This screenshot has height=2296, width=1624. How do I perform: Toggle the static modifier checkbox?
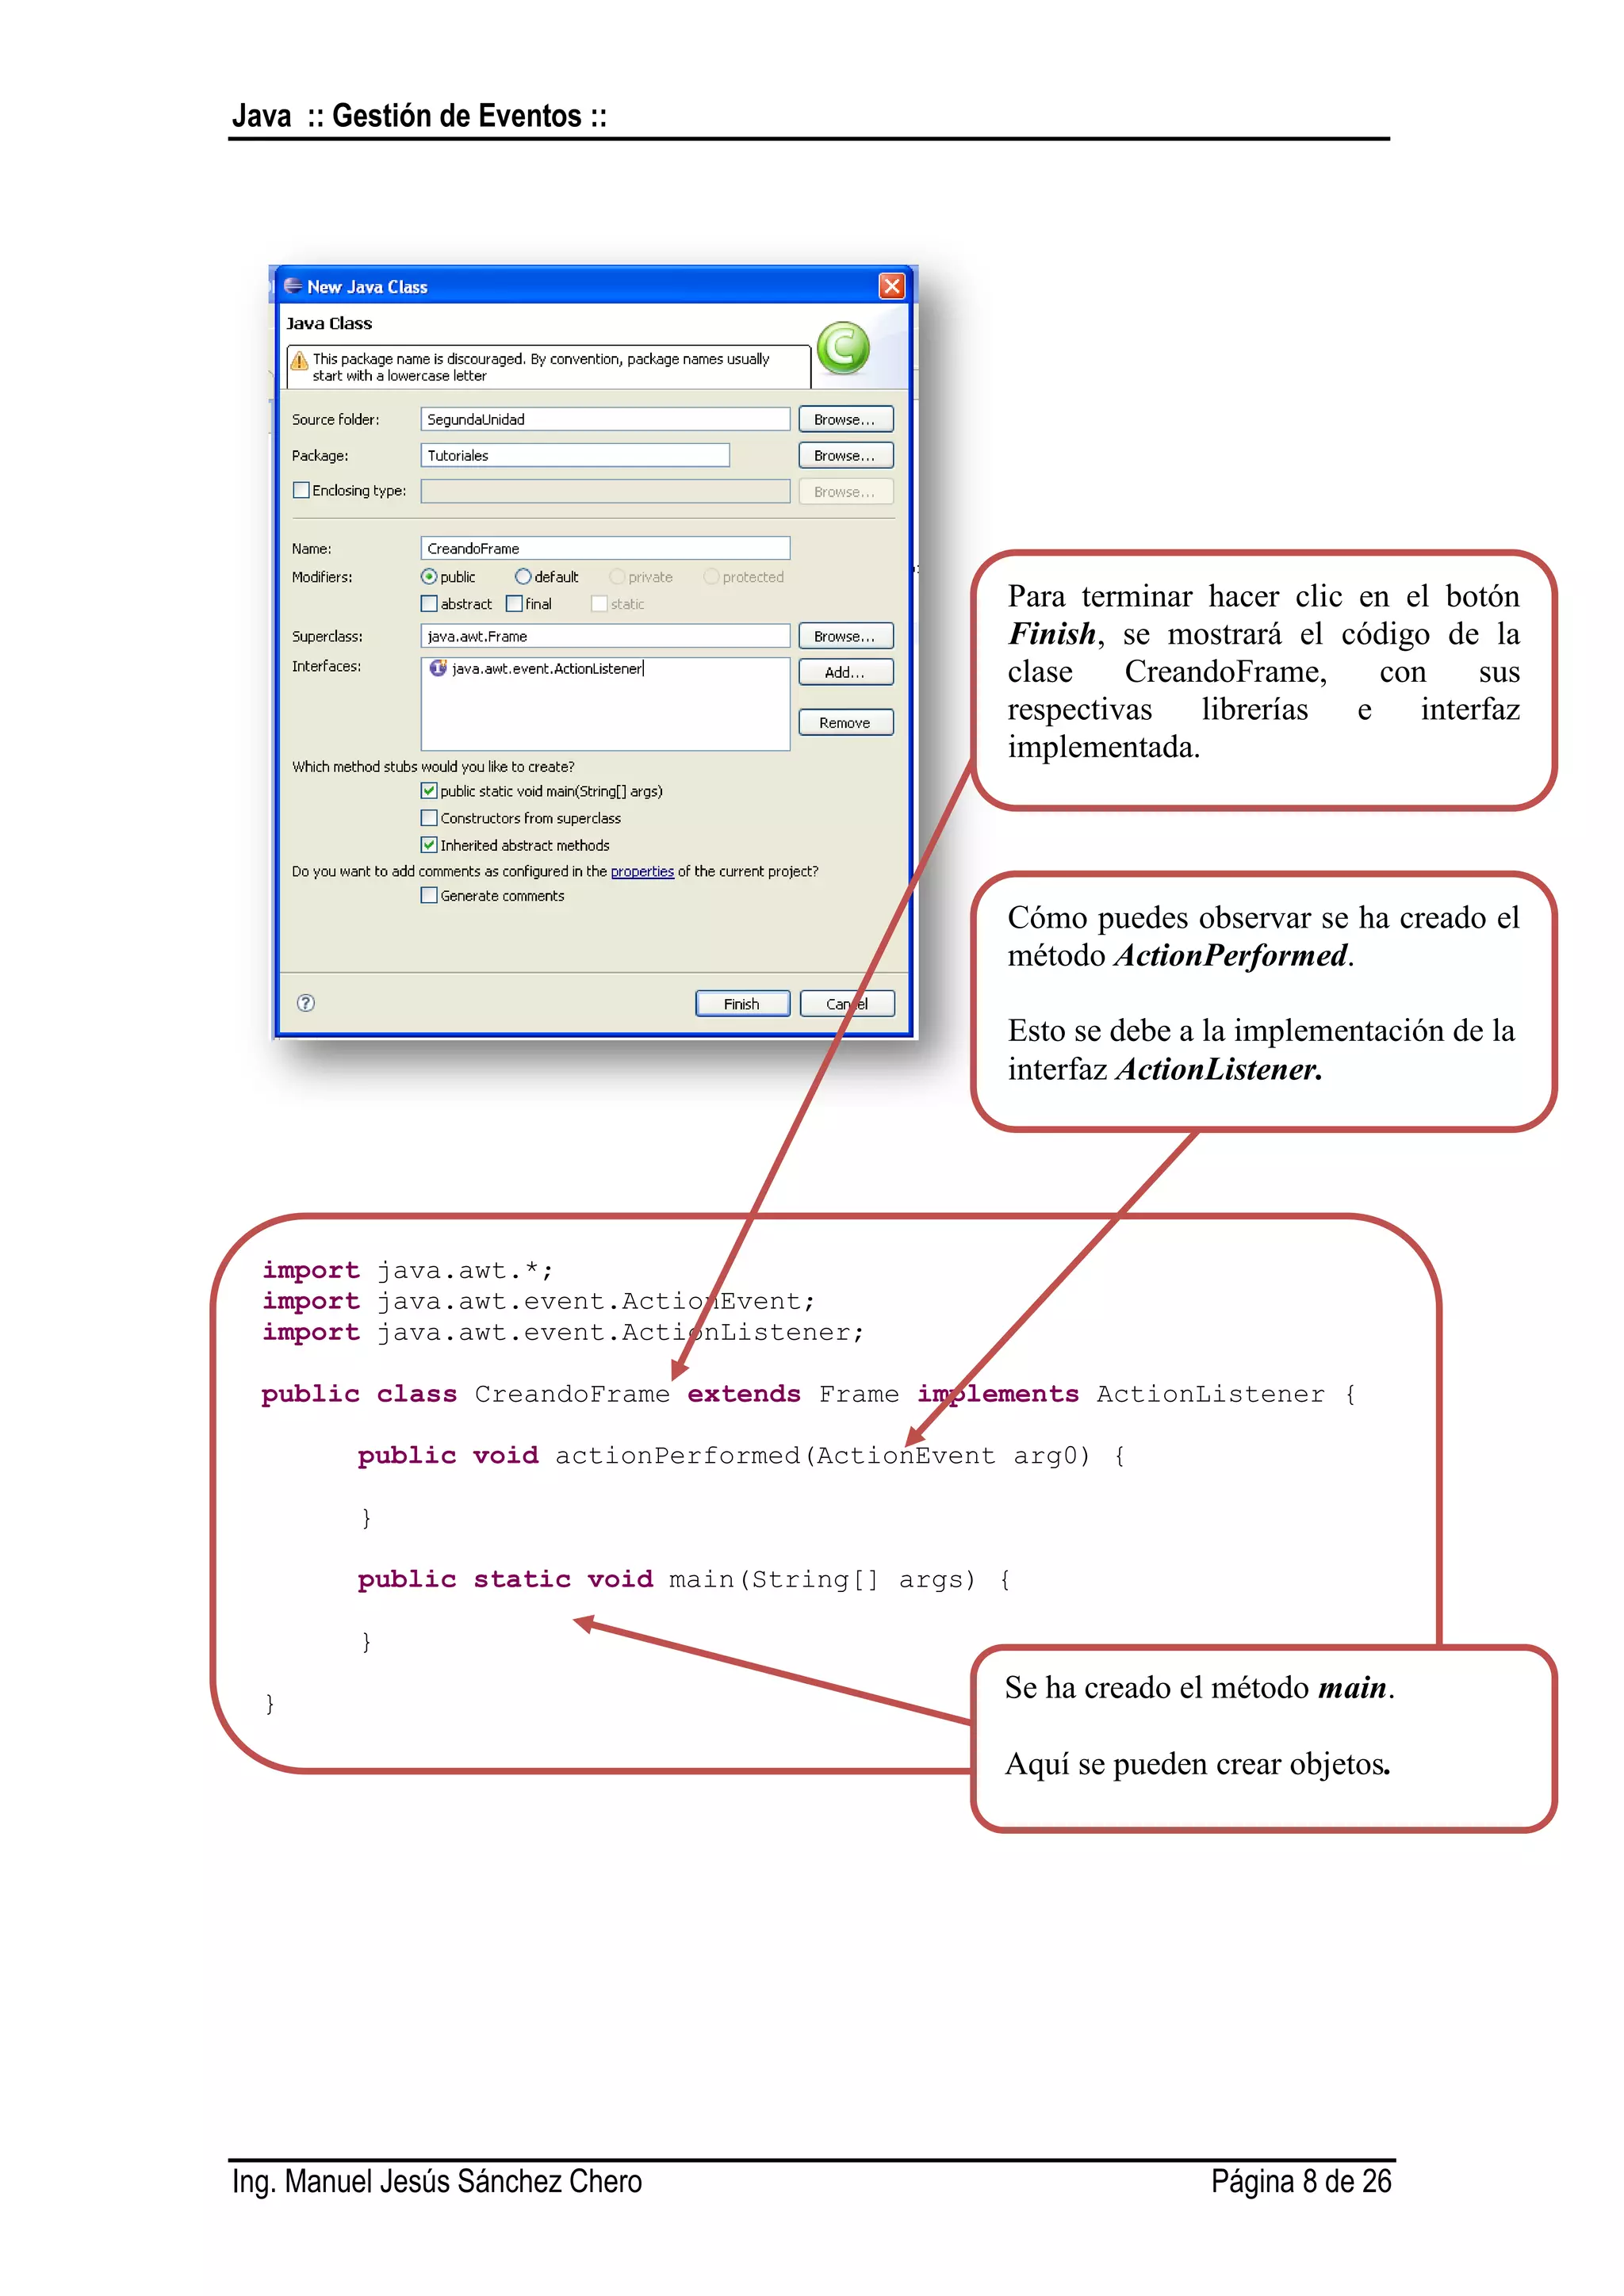[x=599, y=604]
